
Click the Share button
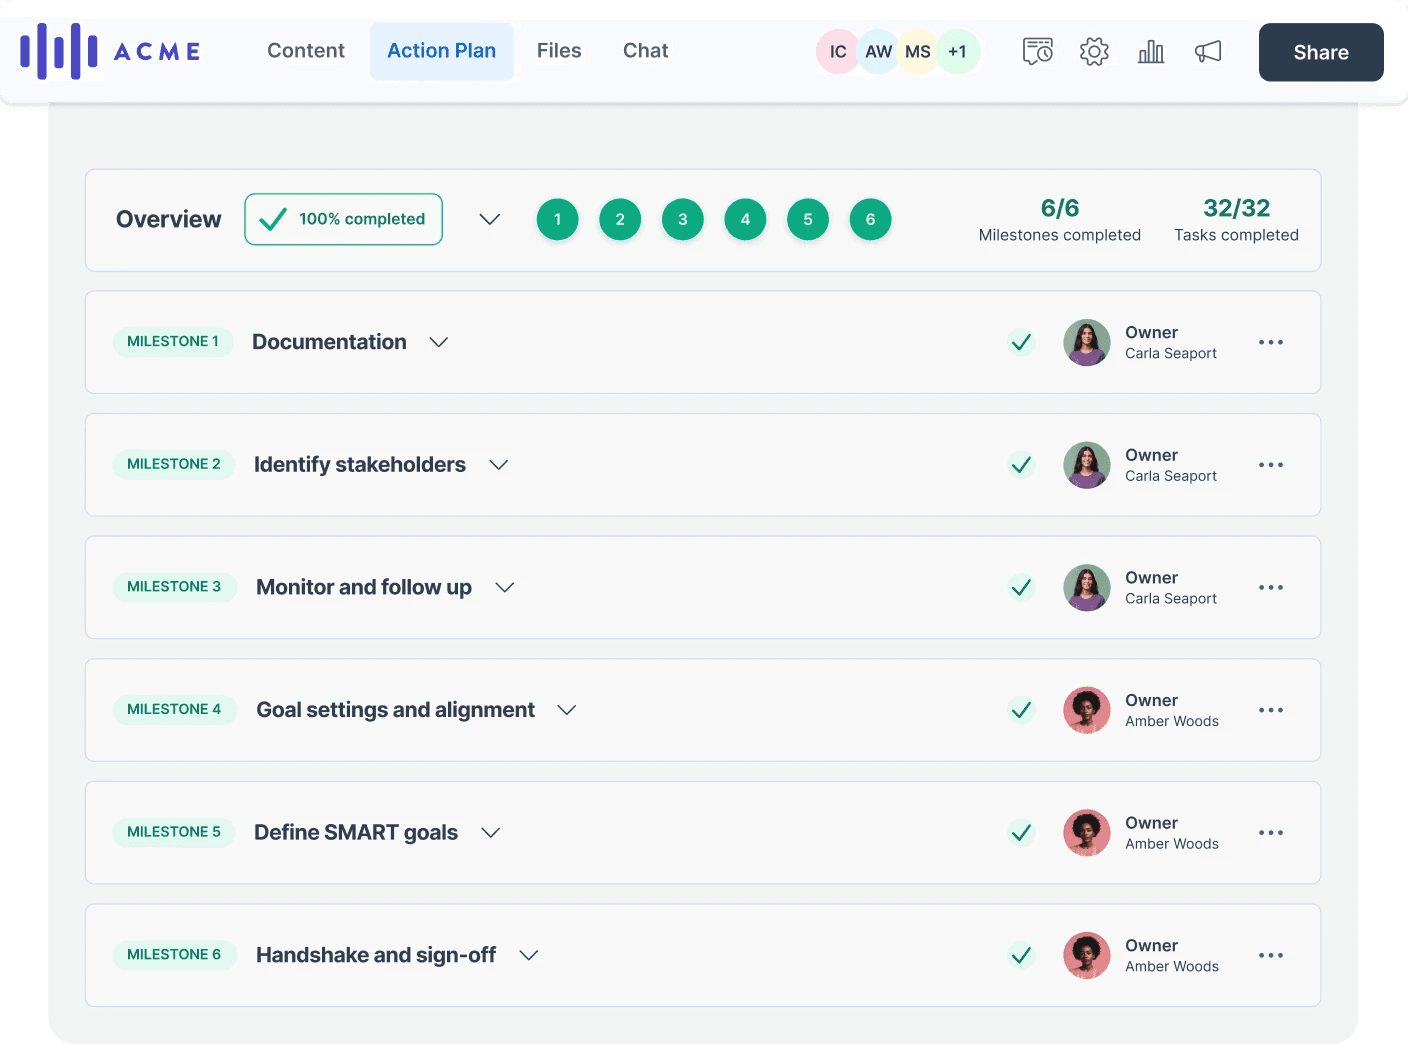1320,52
